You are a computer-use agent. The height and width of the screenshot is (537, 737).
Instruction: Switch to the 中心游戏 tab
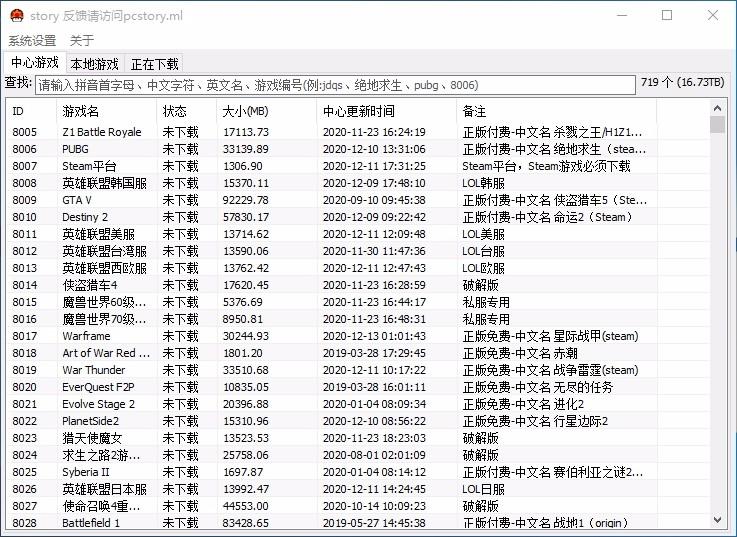pyautogui.click(x=35, y=62)
